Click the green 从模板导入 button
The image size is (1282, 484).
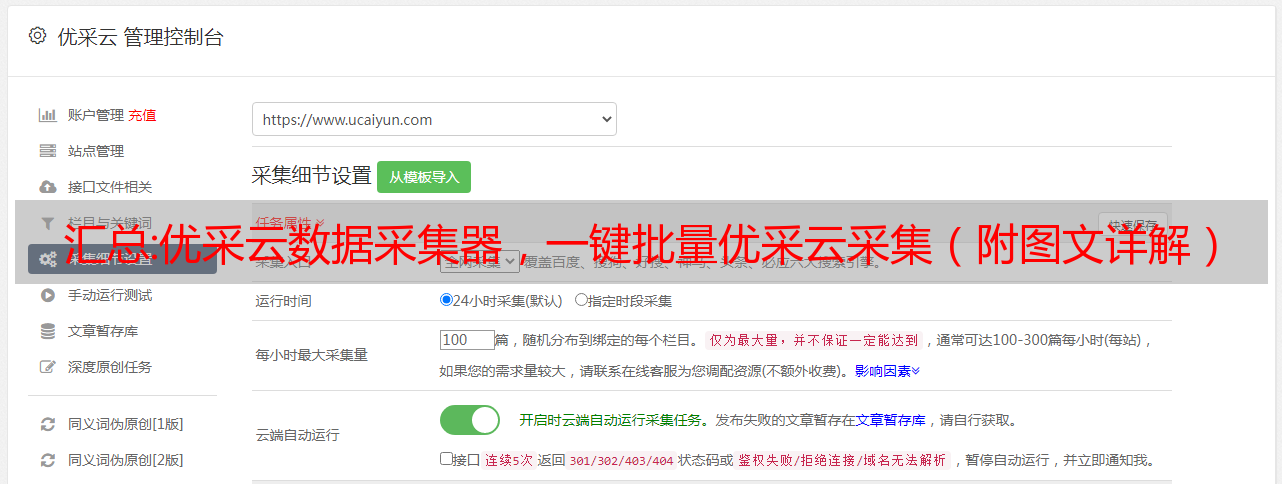click(x=424, y=177)
